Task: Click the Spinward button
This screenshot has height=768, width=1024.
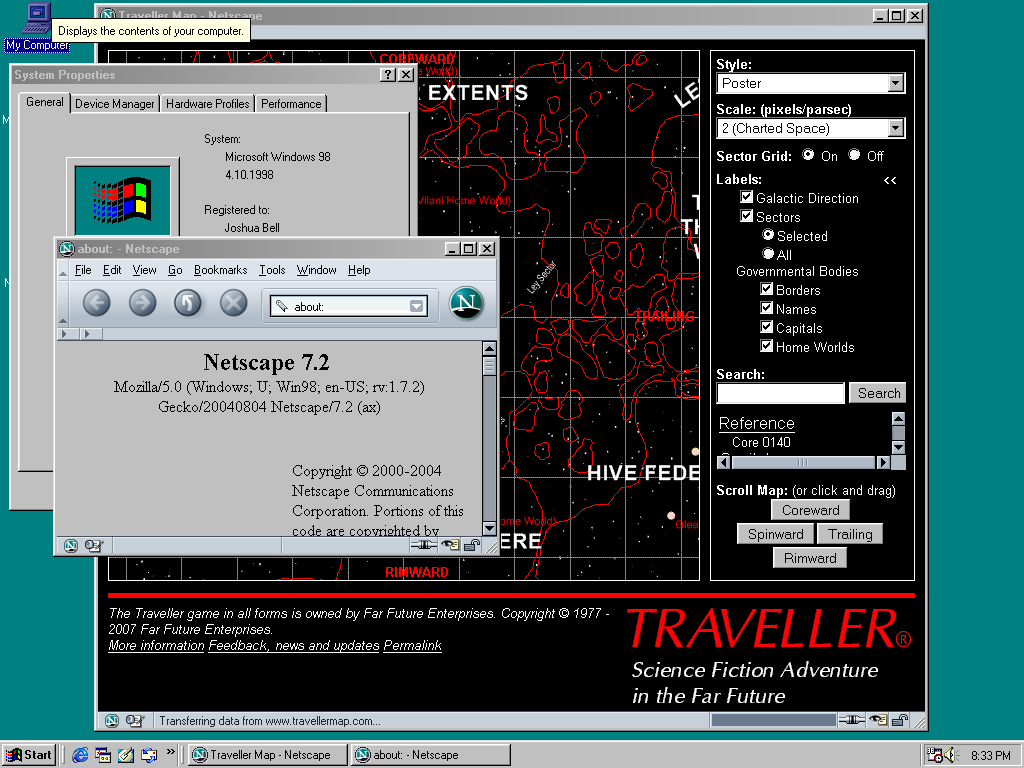Action: 775,534
